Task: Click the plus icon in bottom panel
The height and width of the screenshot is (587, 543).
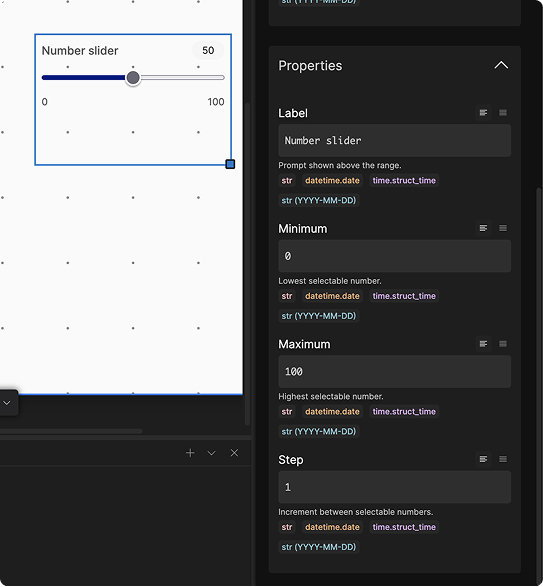Action: (x=190, y=453)
